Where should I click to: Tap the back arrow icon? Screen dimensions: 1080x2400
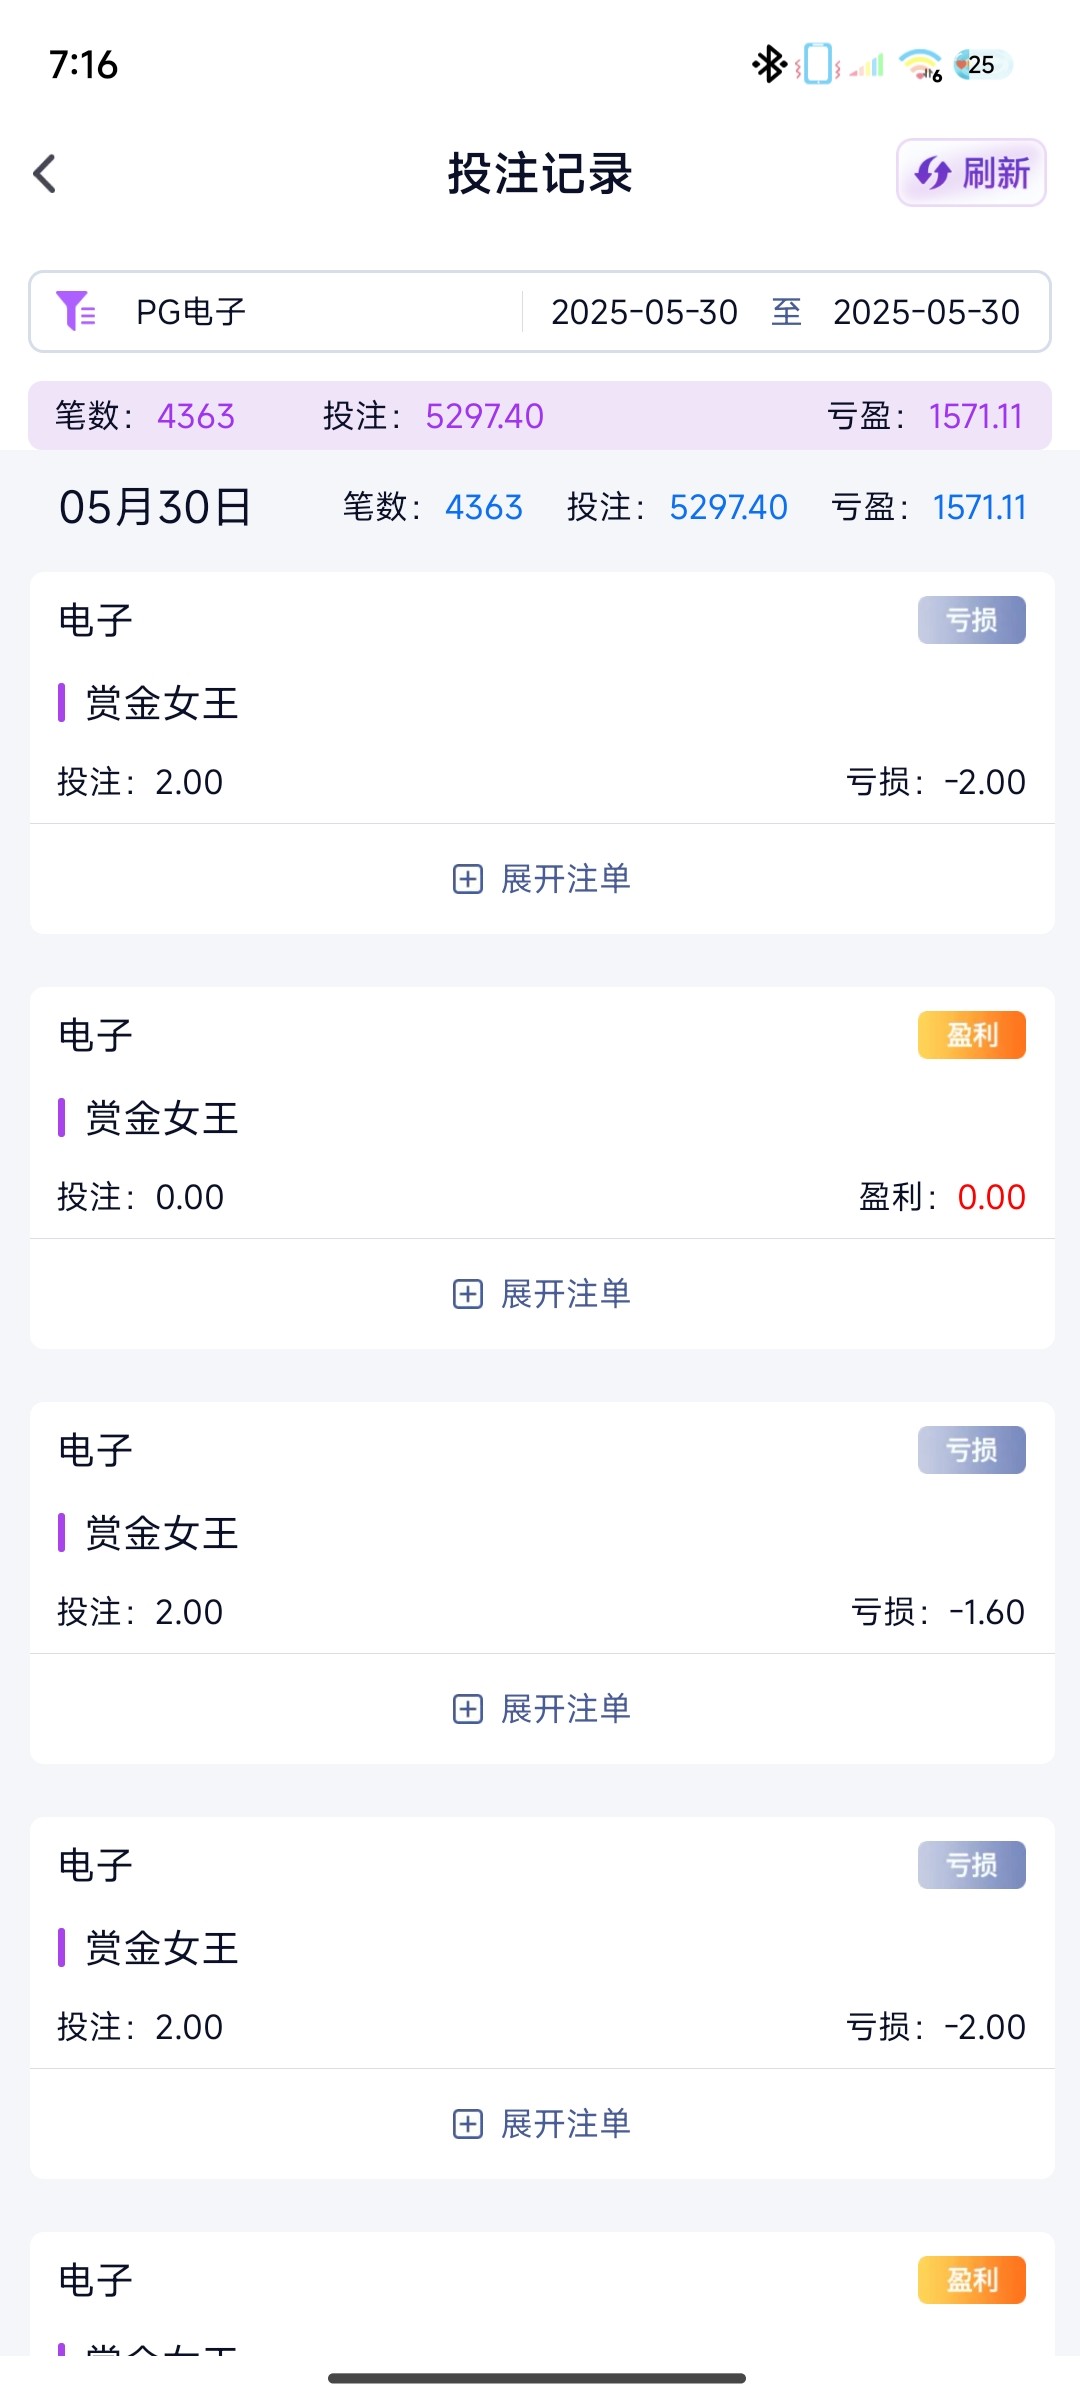point(45,174)
